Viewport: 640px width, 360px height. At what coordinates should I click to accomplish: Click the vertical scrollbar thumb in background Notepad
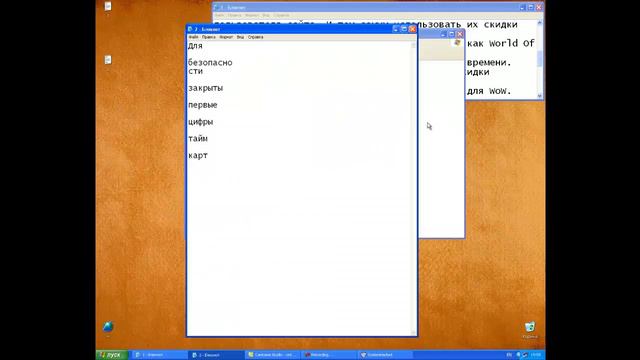(x=540, y=58)
